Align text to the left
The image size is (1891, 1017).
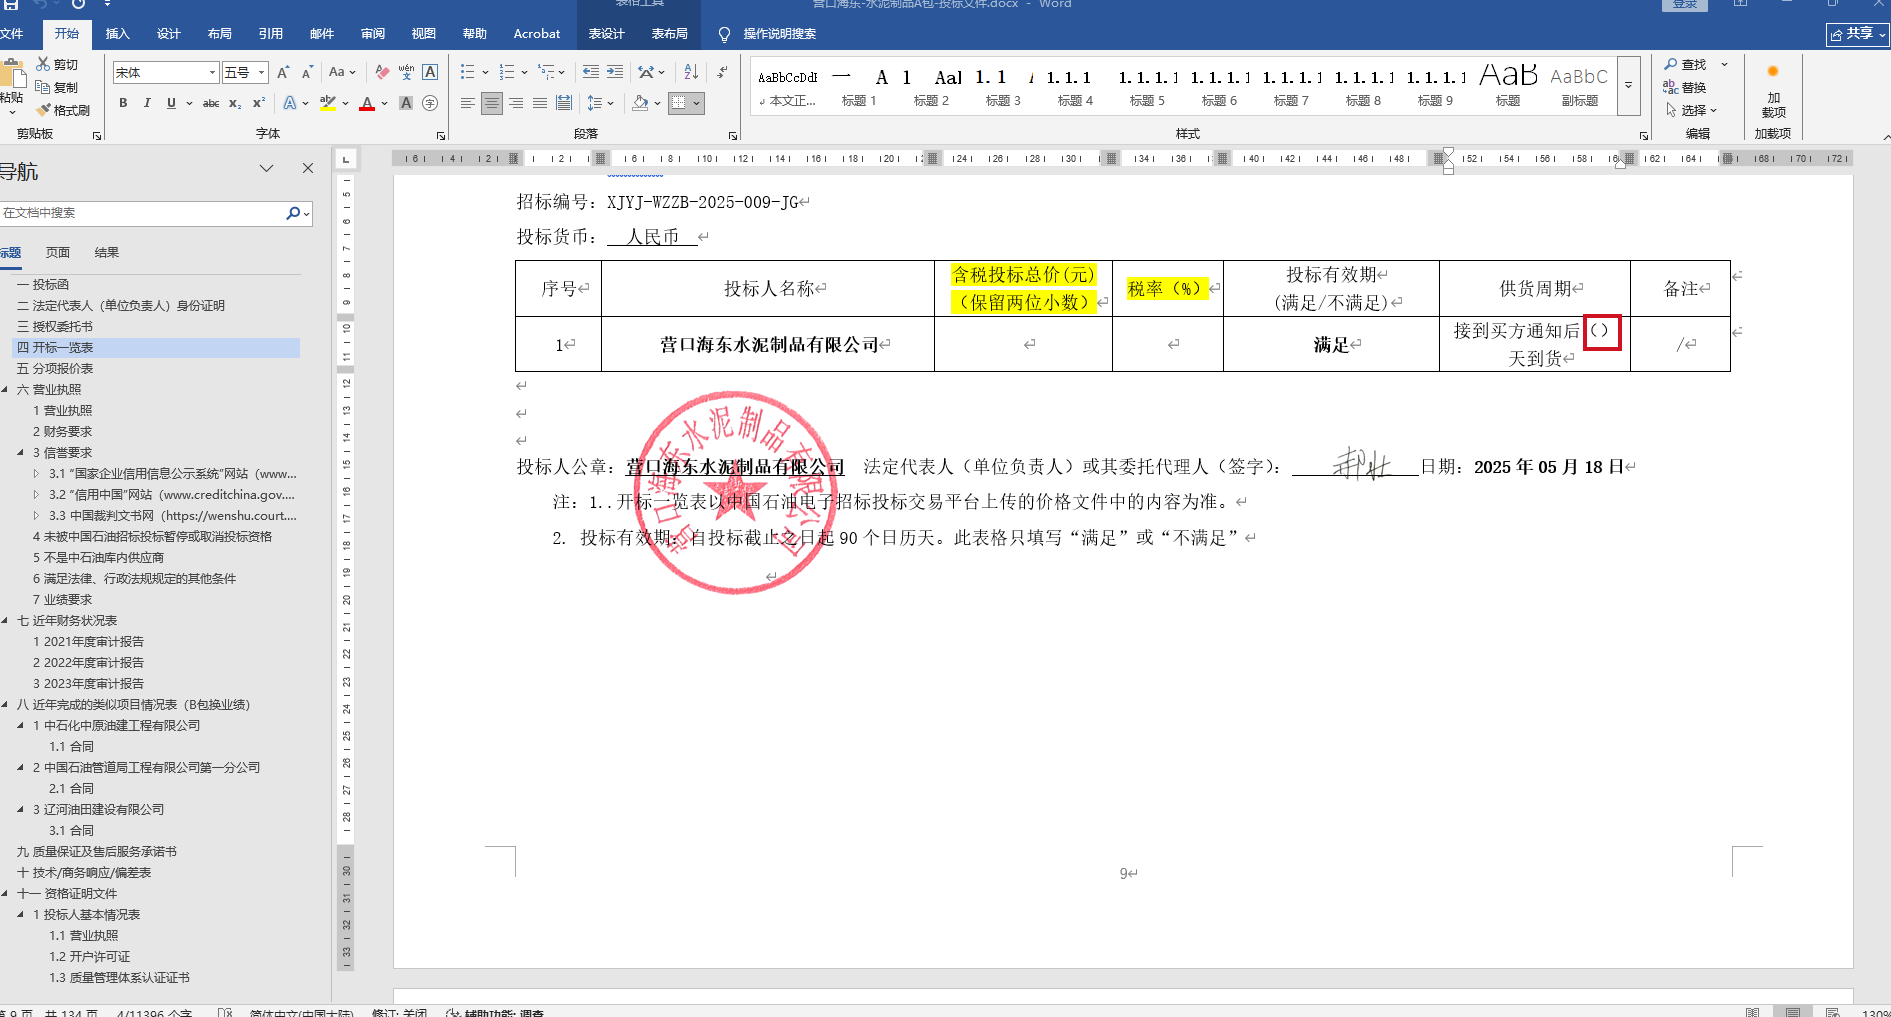(x=467, y=103)
